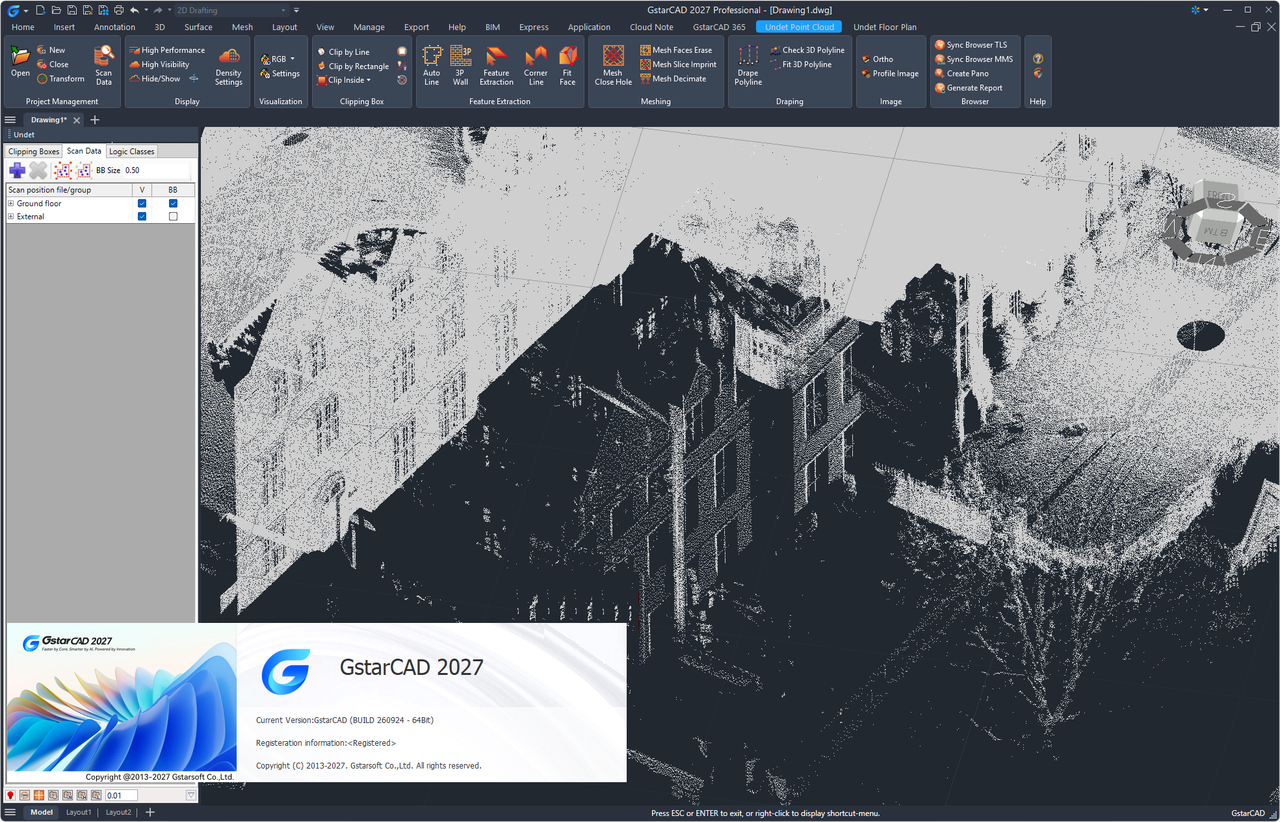Launch Mesh Close Hole
1280x822 pixels.
click(613, 64)
